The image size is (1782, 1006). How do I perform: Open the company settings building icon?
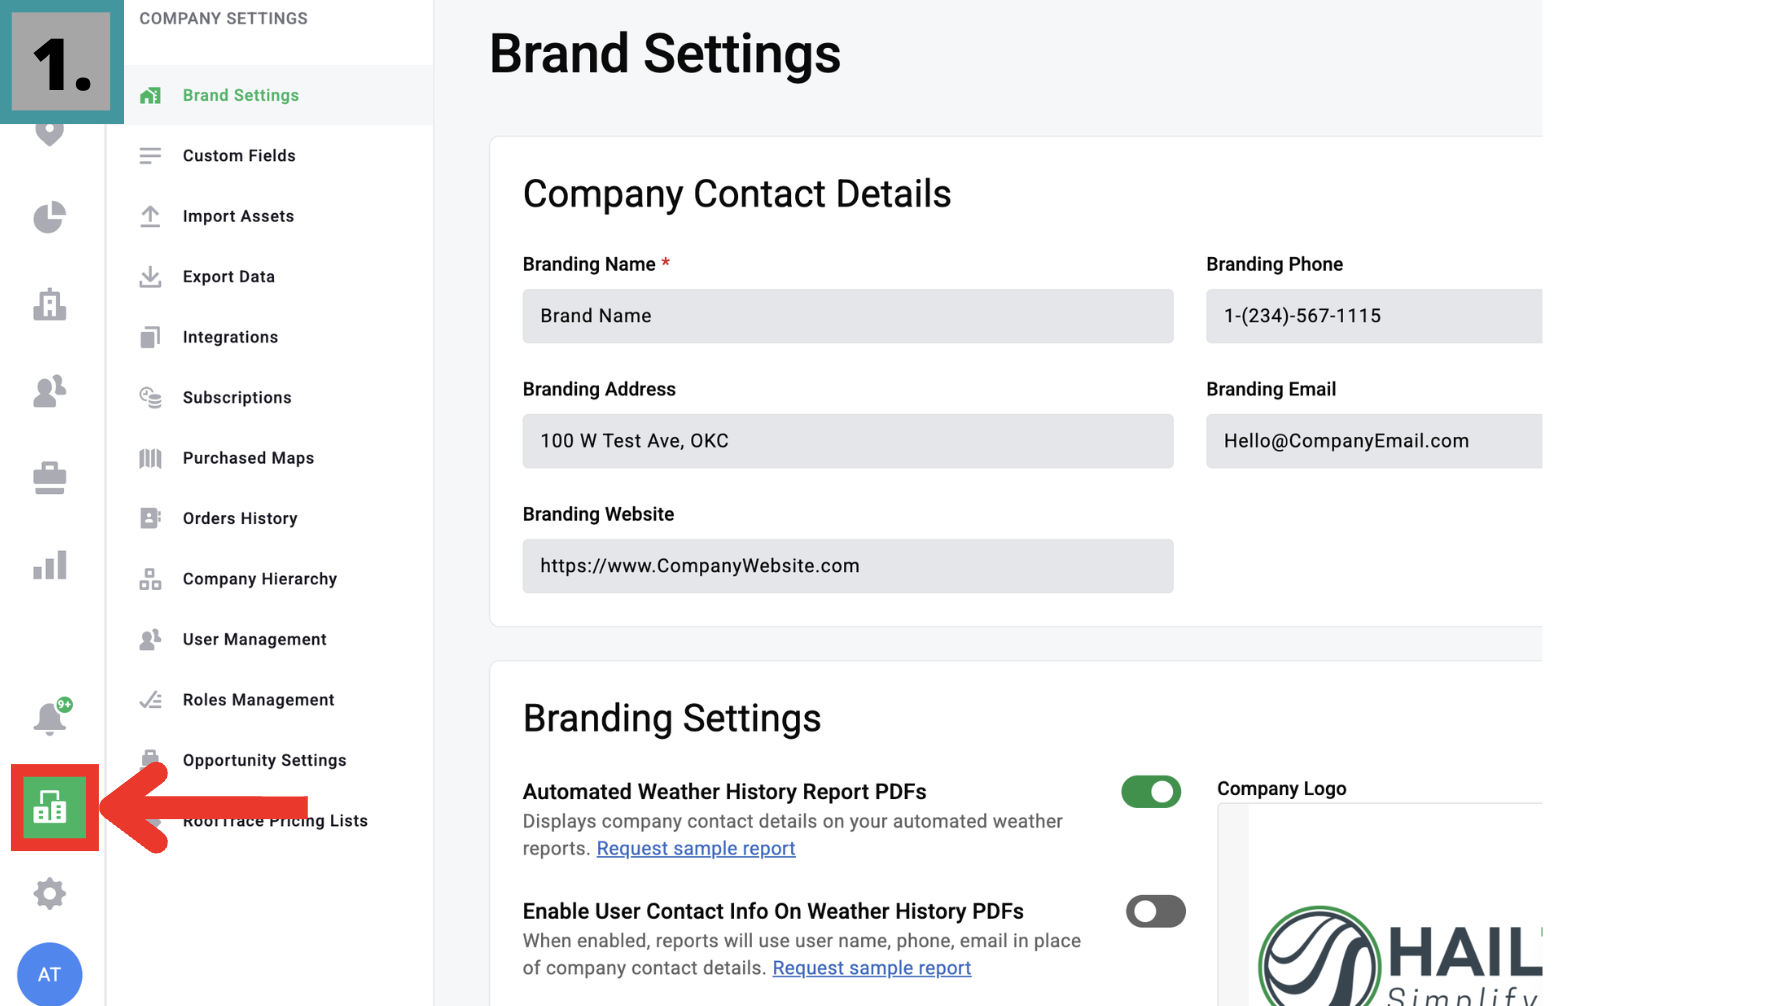pos(50,807)
